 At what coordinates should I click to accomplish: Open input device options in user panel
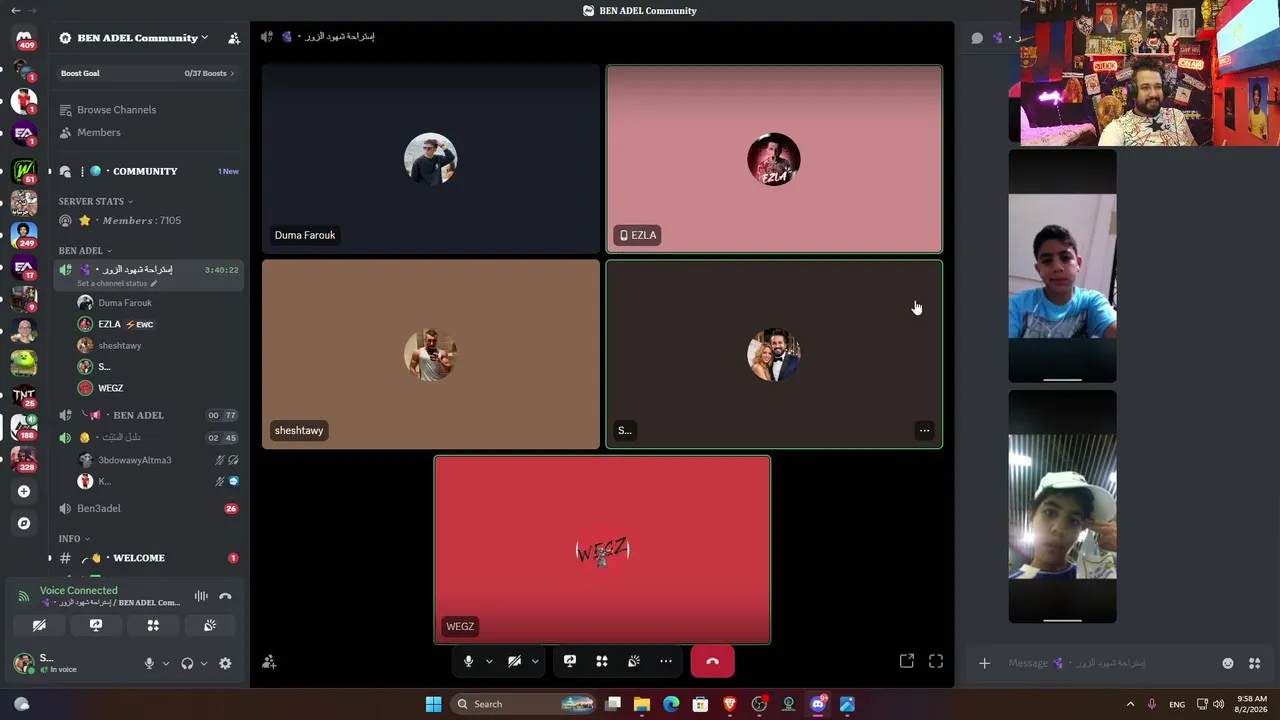tap(166, 663)
